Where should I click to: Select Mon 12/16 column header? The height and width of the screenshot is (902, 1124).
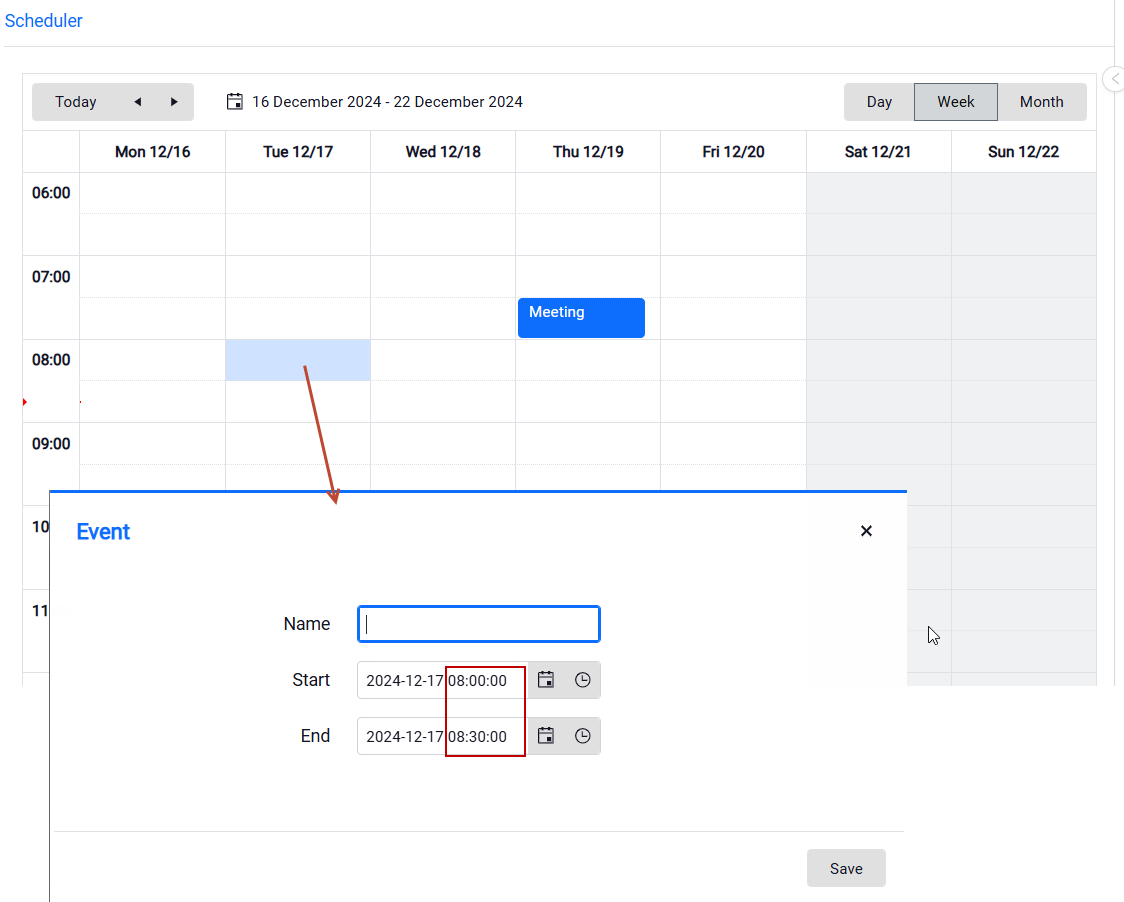tap(153, 152)
